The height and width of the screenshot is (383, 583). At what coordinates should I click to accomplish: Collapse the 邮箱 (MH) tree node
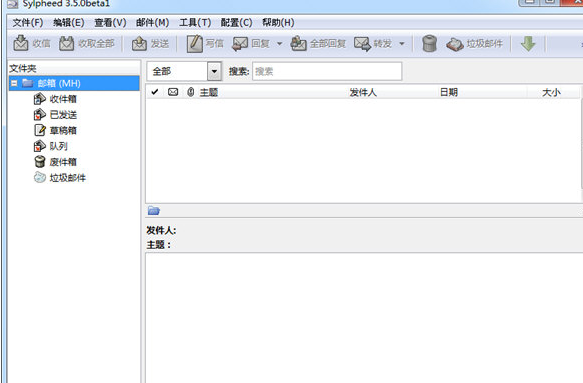(14, 83)
